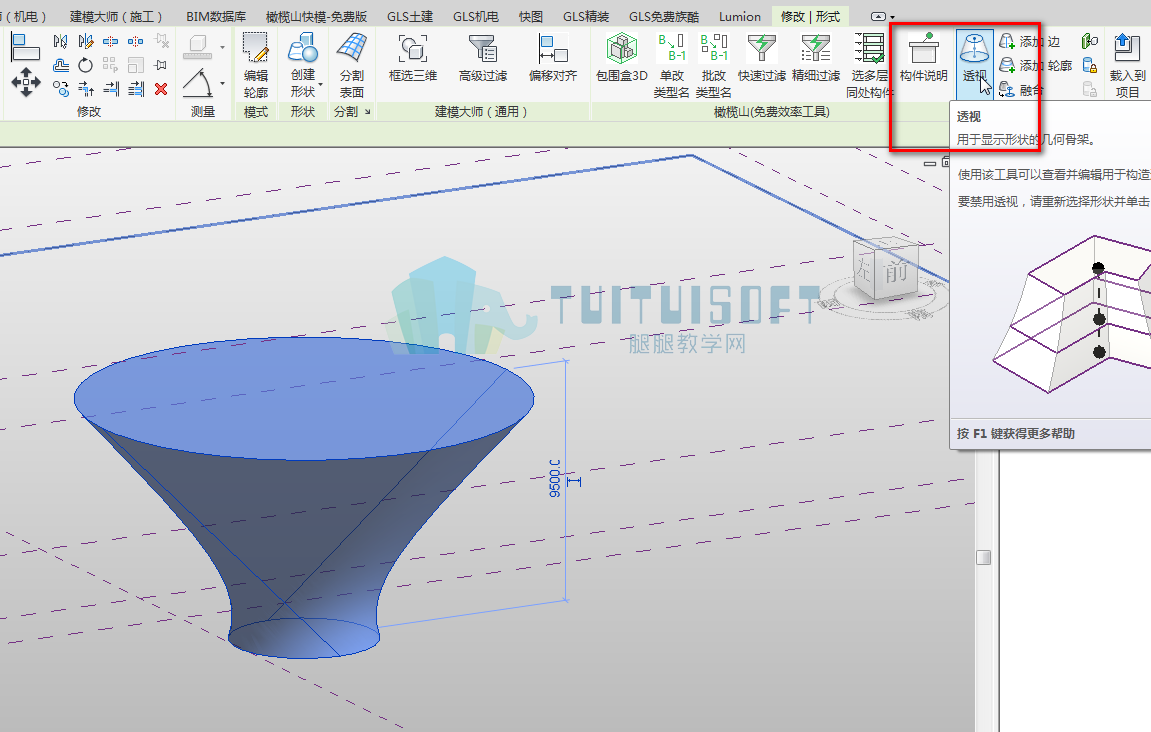The image size is (1151, 732).
Task: Select the Copy tool in the 修改 panel
Action: pos(61,89)
